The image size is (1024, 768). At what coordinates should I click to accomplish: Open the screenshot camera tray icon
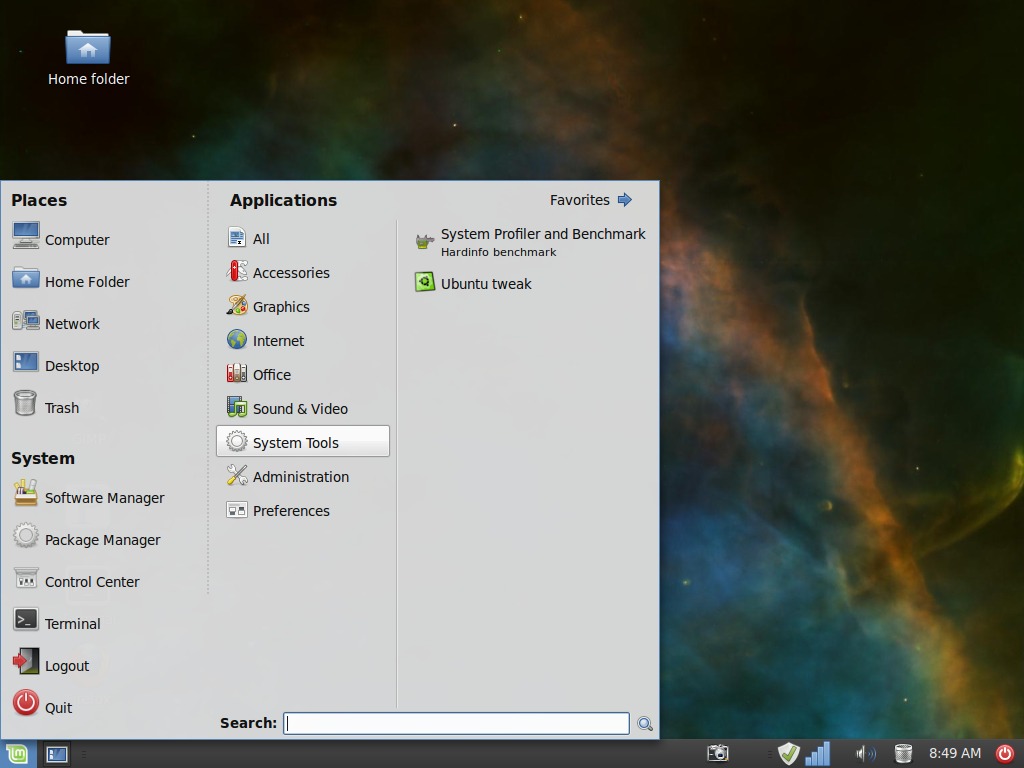[x=717, y=753]
